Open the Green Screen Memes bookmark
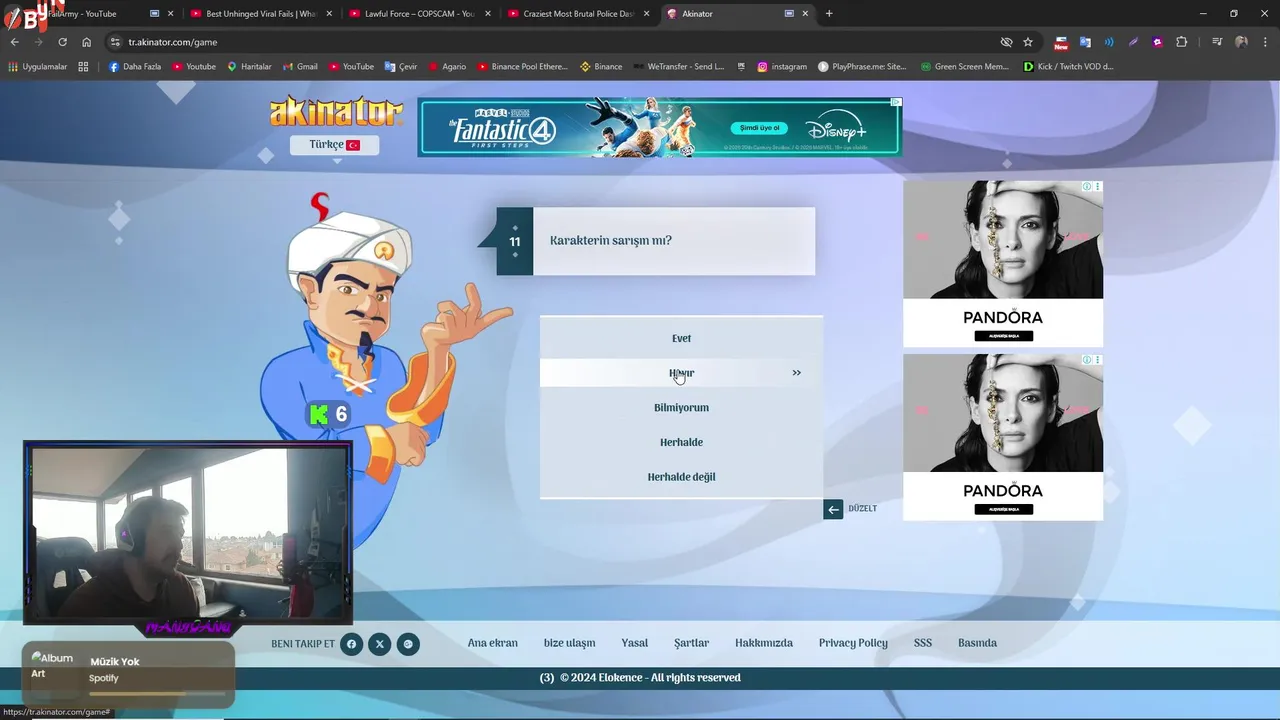1280x720 pixels. tap(964, 67)
